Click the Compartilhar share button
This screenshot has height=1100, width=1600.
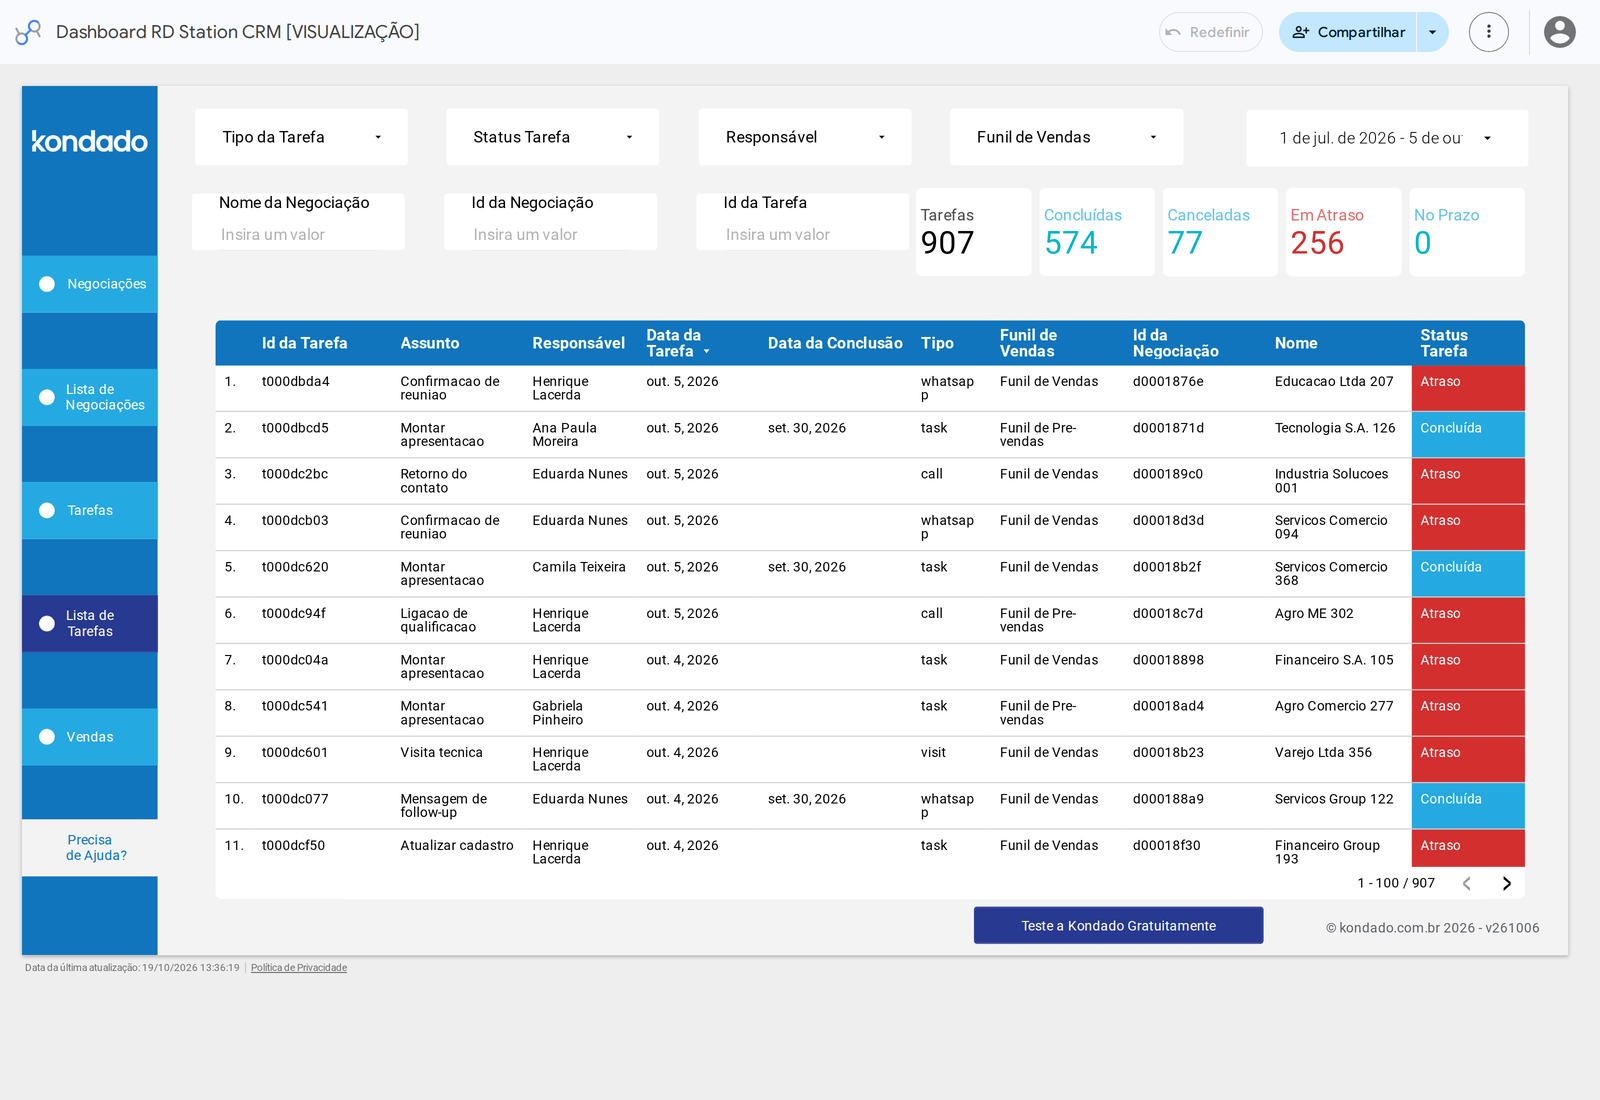pyautogui.click(x=1348, y=32)
